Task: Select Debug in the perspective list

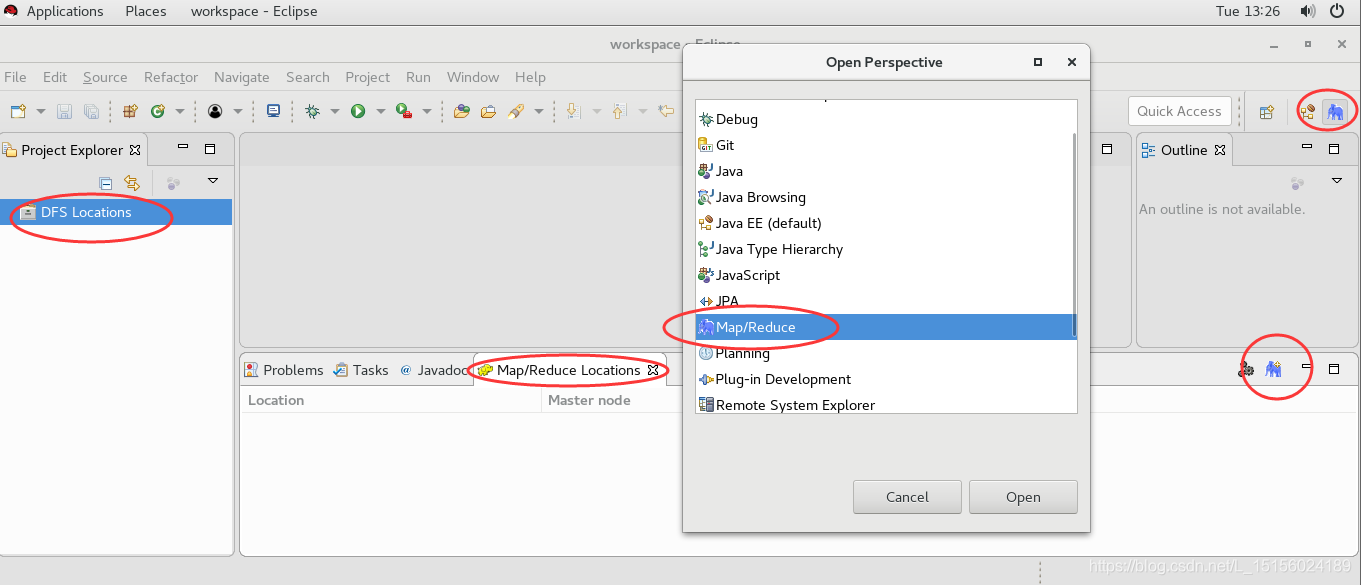Action: [883, 119]
